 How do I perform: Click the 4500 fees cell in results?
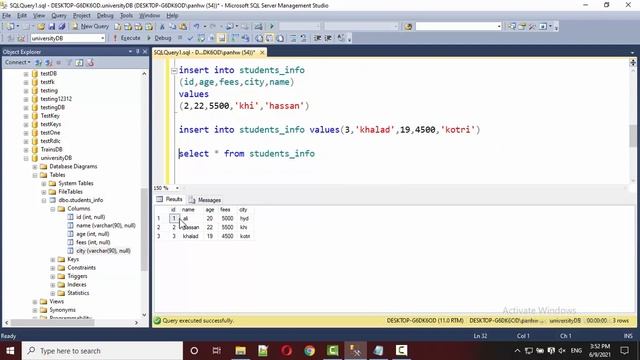click(227, 236)
